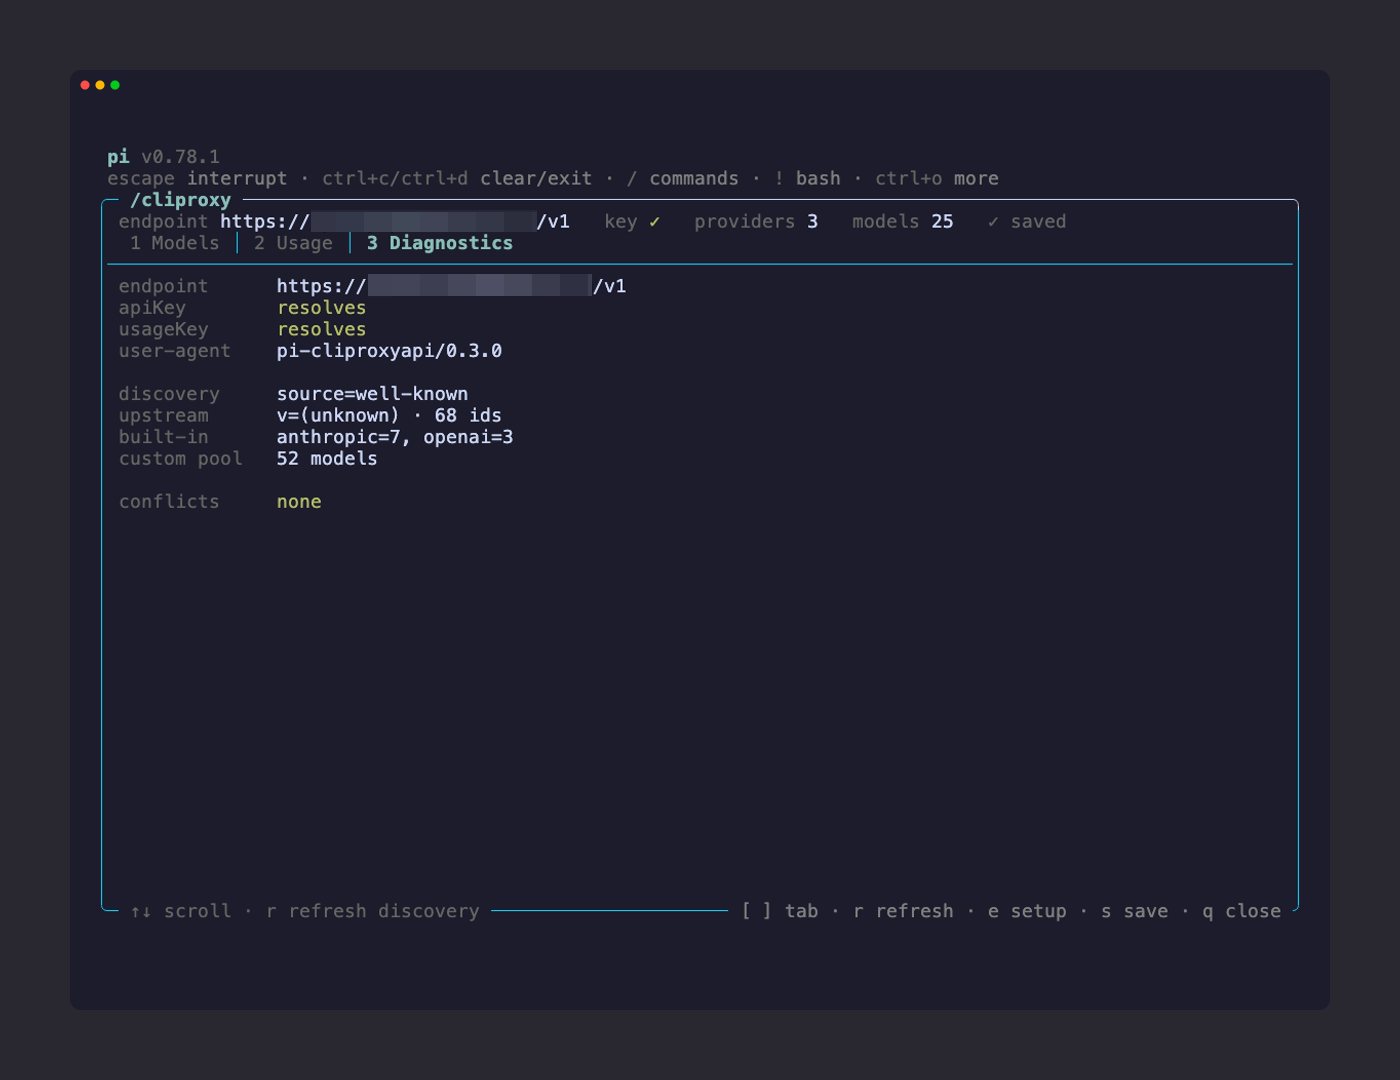Click the pi-cliproxyapi/0.3.0 user-agent value
Image resolution: width=1400 pixels, height=1080 pixels.
[x=389, y=351]
